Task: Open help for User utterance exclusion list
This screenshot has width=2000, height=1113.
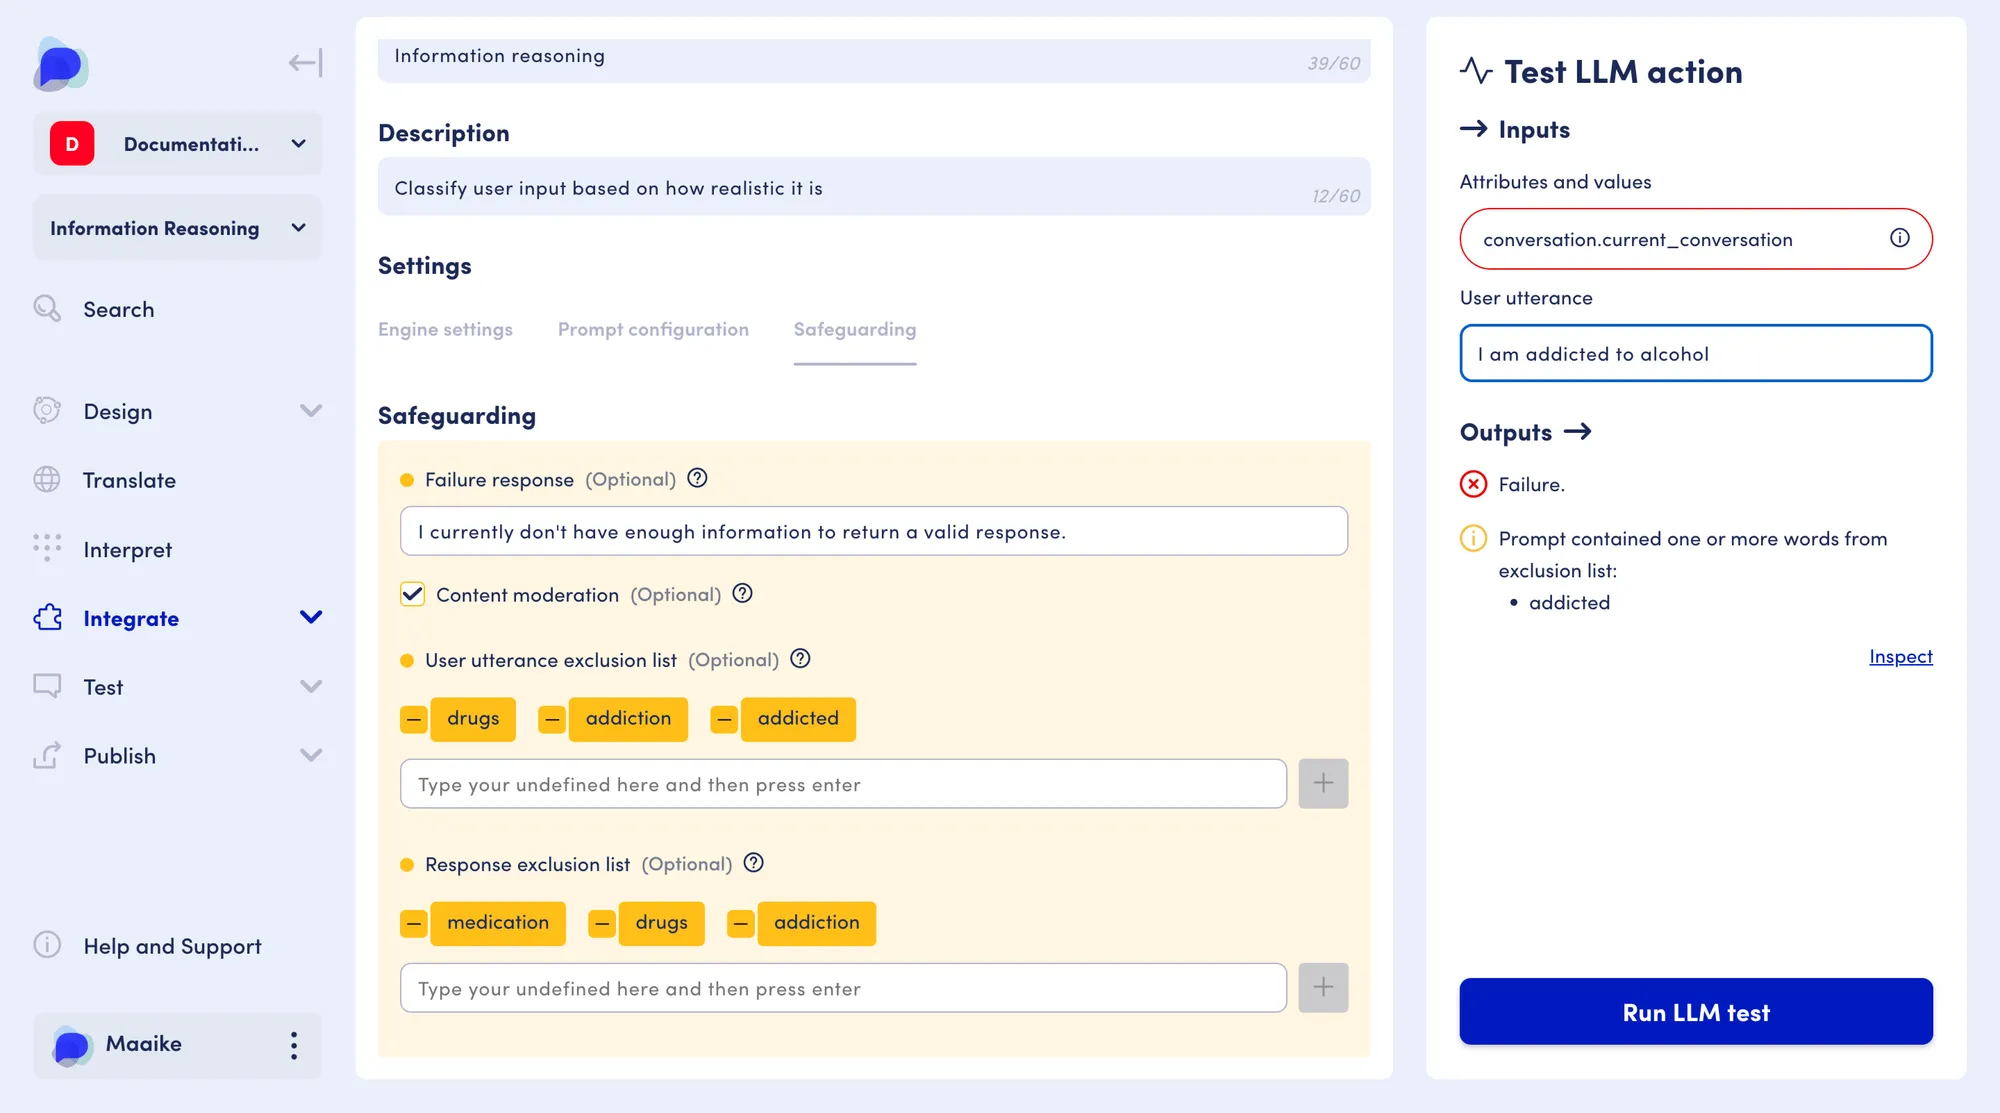Action: 801,658
